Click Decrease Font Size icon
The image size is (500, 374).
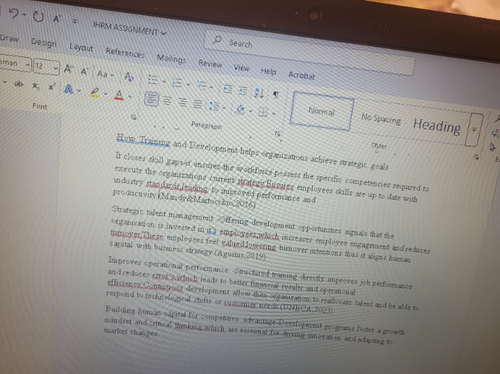[84, 71]
